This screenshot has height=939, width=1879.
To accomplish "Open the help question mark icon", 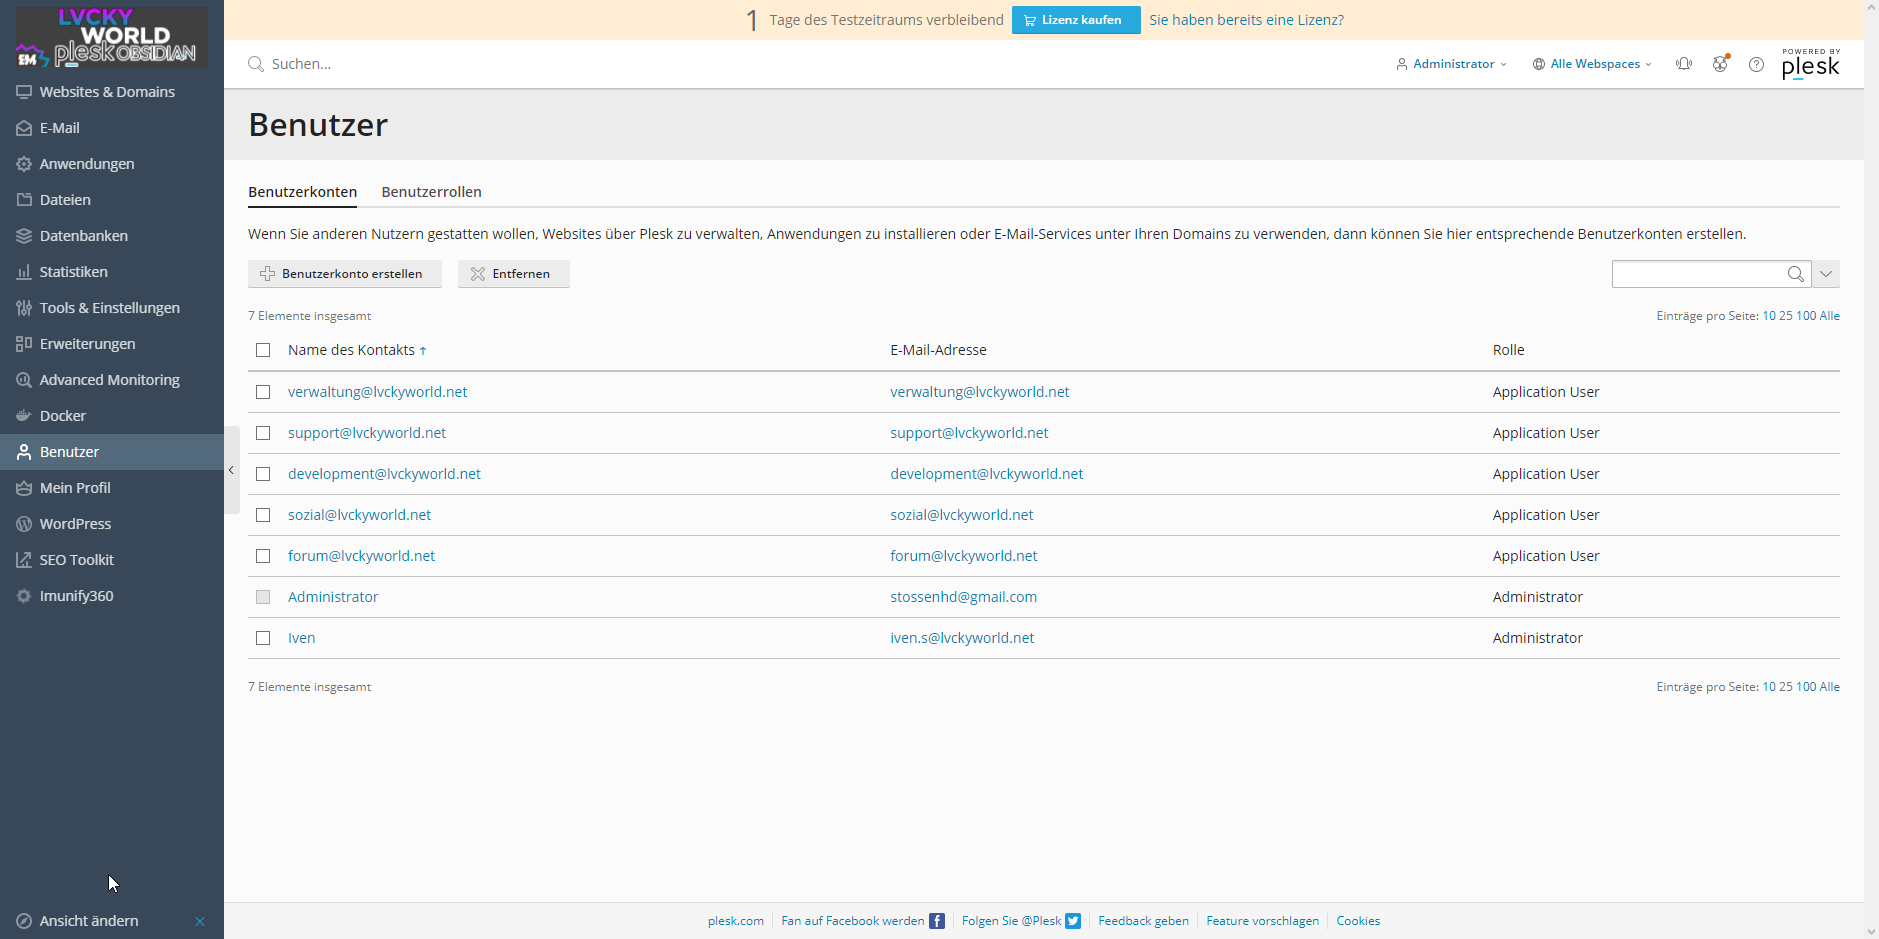I will pos(1756,64).
